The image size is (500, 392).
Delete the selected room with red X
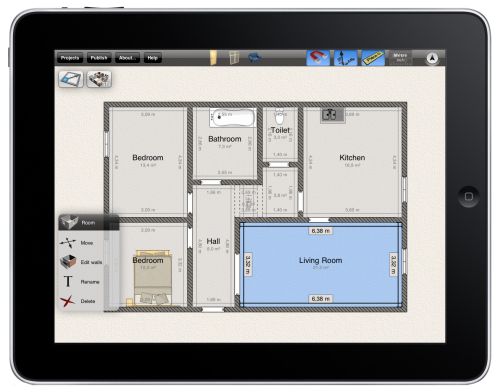click(79, 301)
